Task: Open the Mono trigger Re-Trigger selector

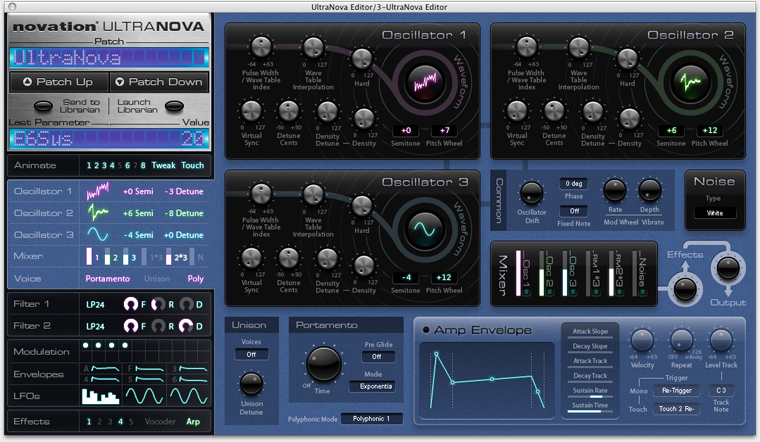Action: [x=677, y=390]
